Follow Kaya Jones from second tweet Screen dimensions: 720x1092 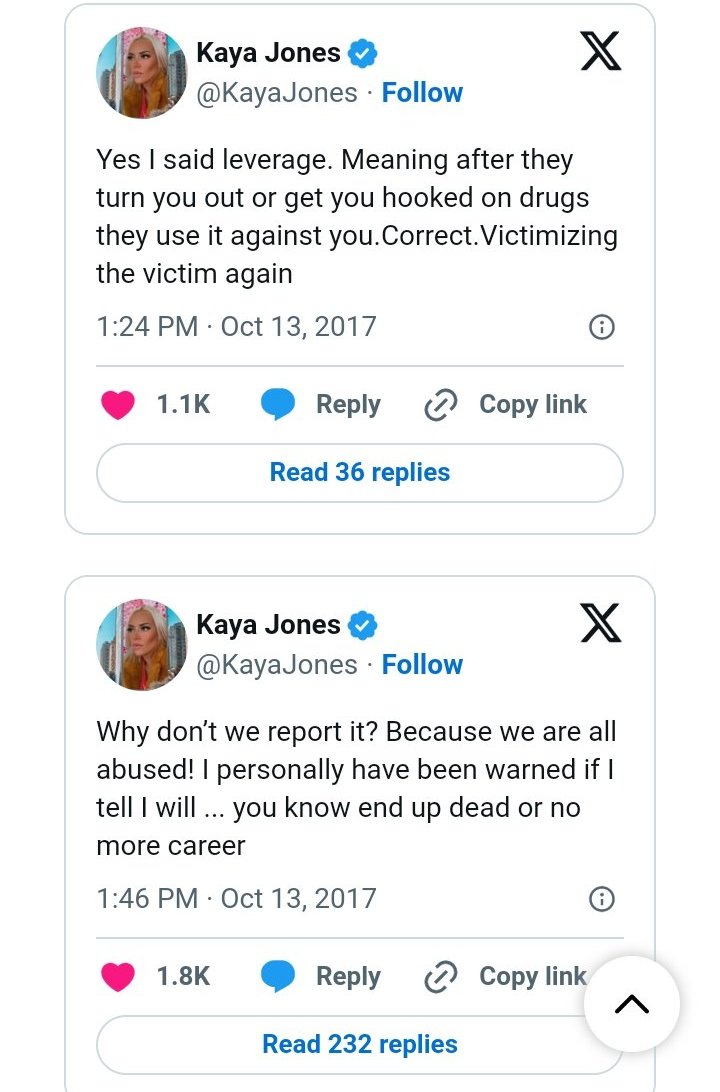(422, 665)
